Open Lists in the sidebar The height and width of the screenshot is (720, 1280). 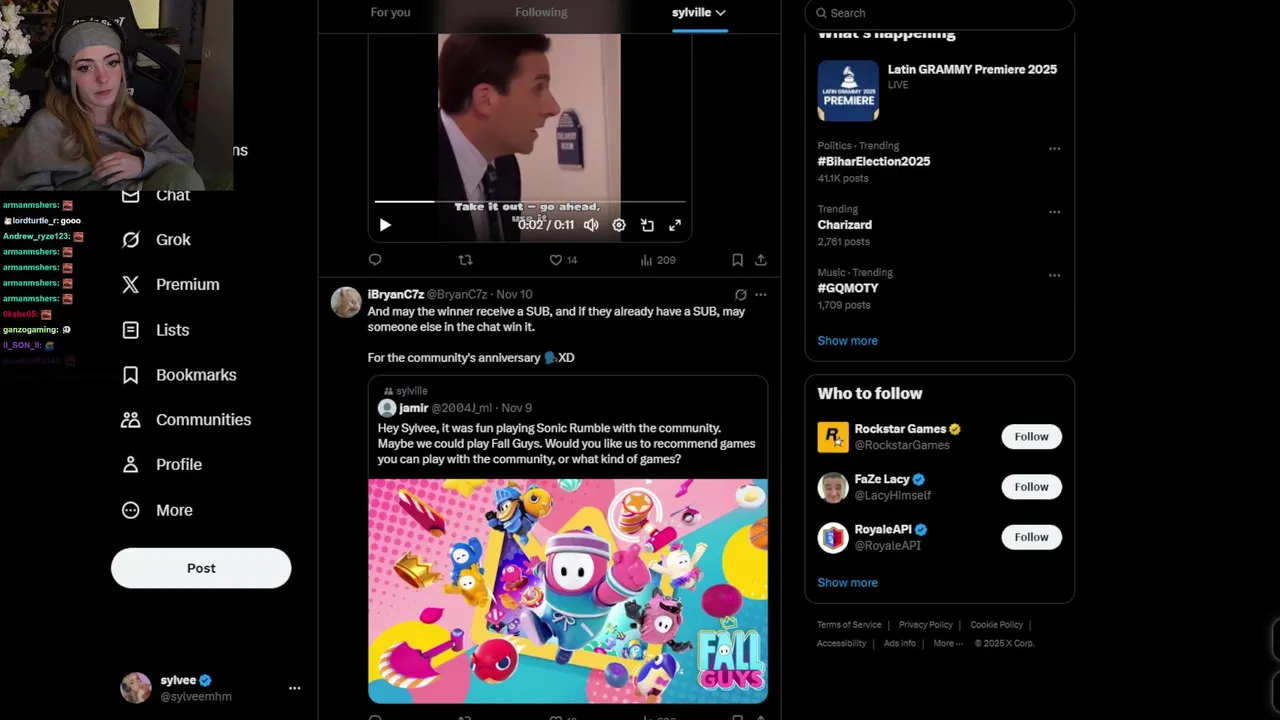[x=155, y=330]
